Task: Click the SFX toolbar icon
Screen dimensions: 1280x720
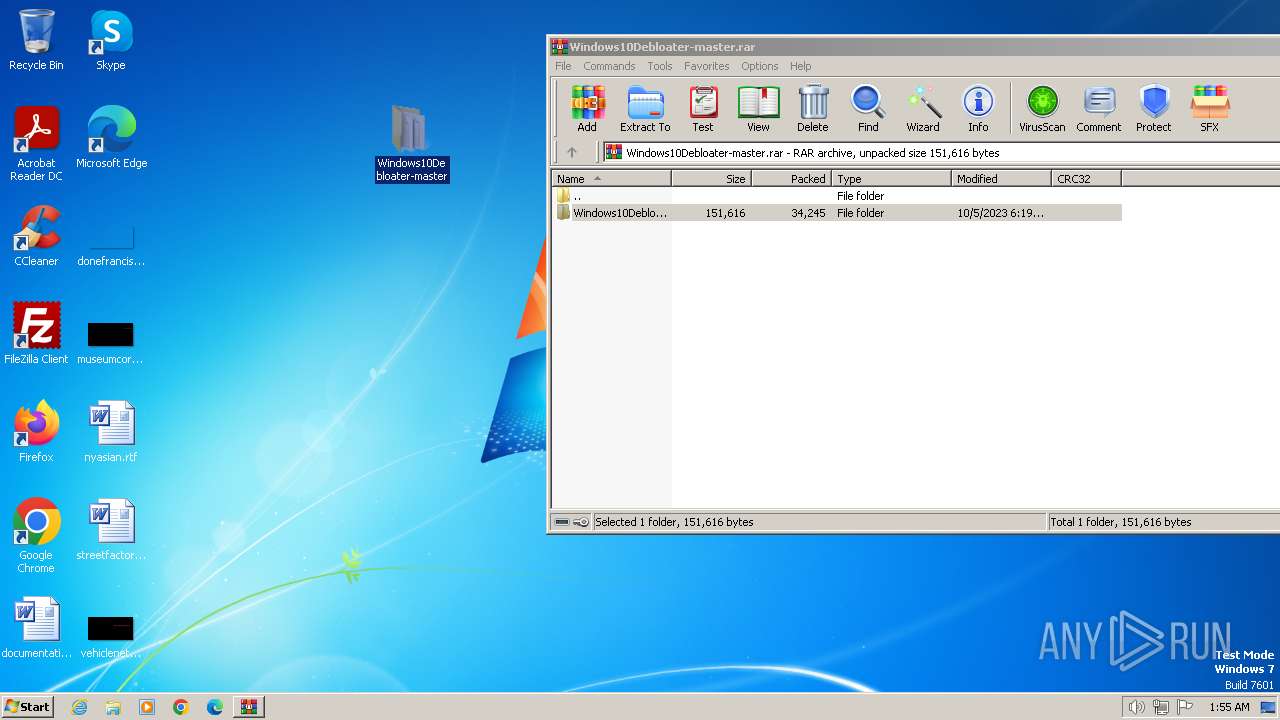Action: click(x=1210, y=108)
